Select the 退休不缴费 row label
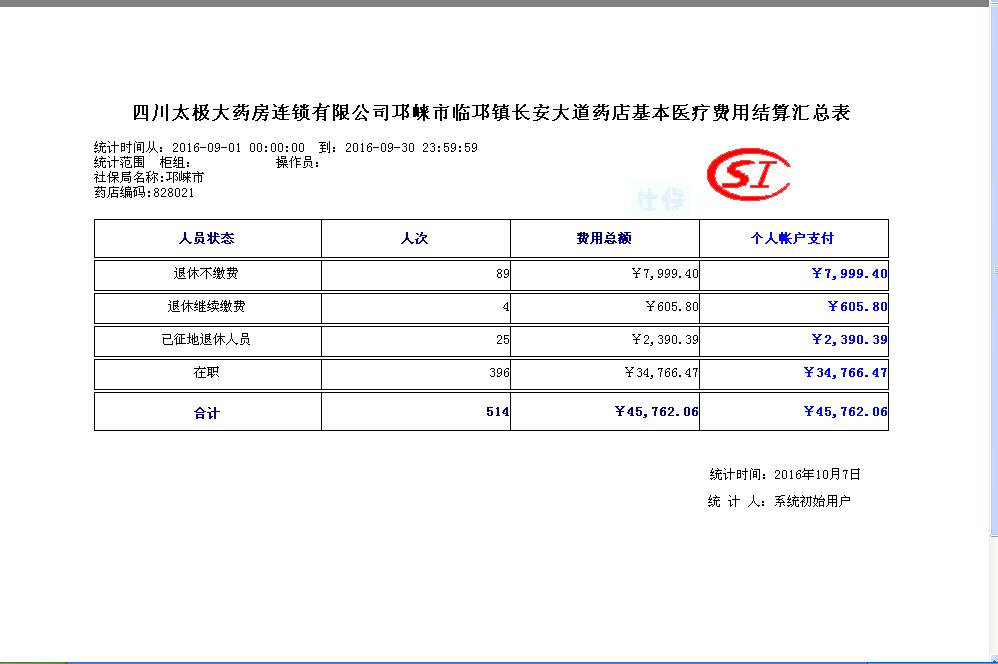 [x=206, y=273]
